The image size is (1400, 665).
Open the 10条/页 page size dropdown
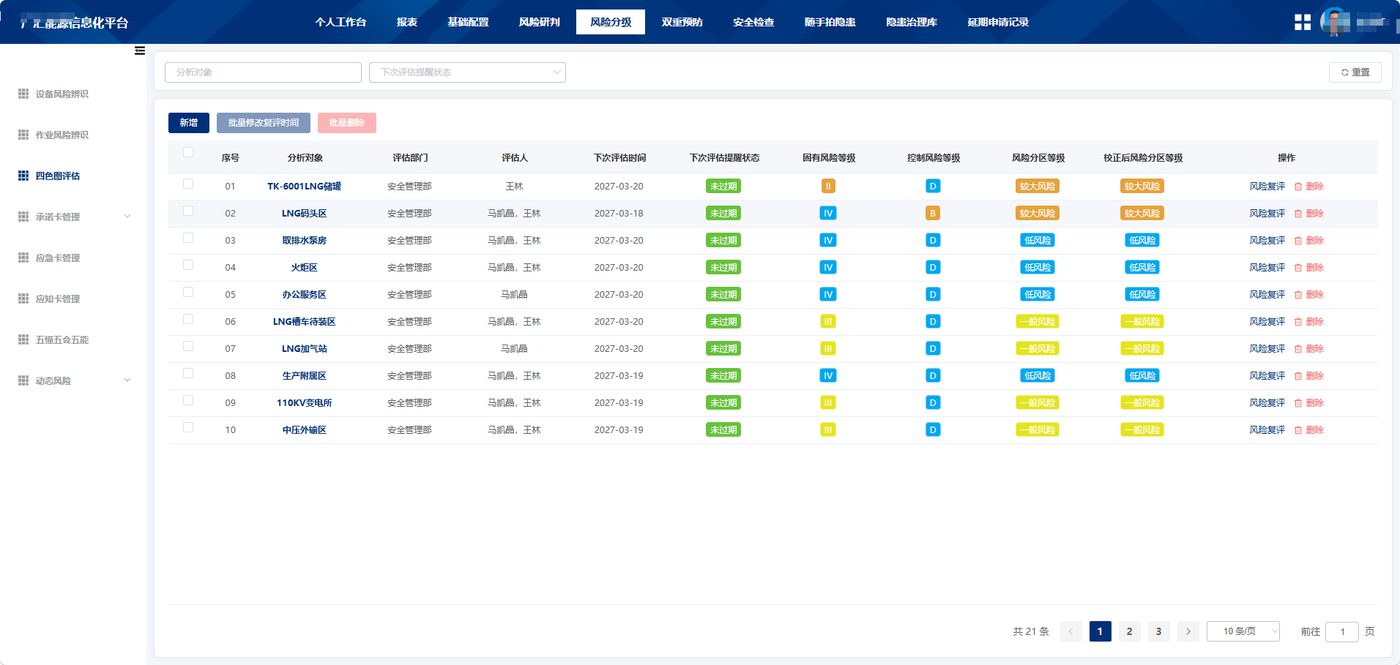[x=1244, y=631]
